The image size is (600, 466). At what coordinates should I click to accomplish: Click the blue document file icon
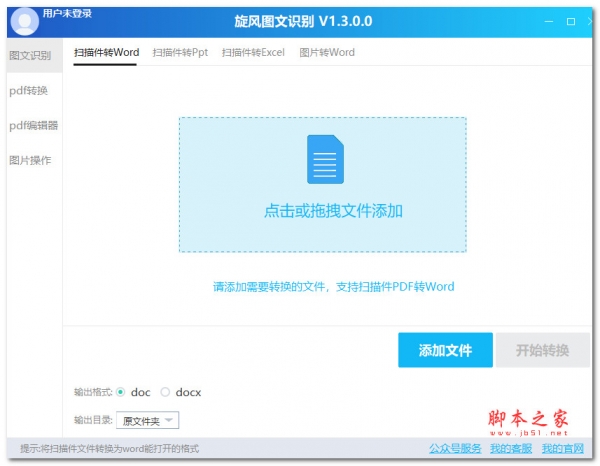pos(324,160)
